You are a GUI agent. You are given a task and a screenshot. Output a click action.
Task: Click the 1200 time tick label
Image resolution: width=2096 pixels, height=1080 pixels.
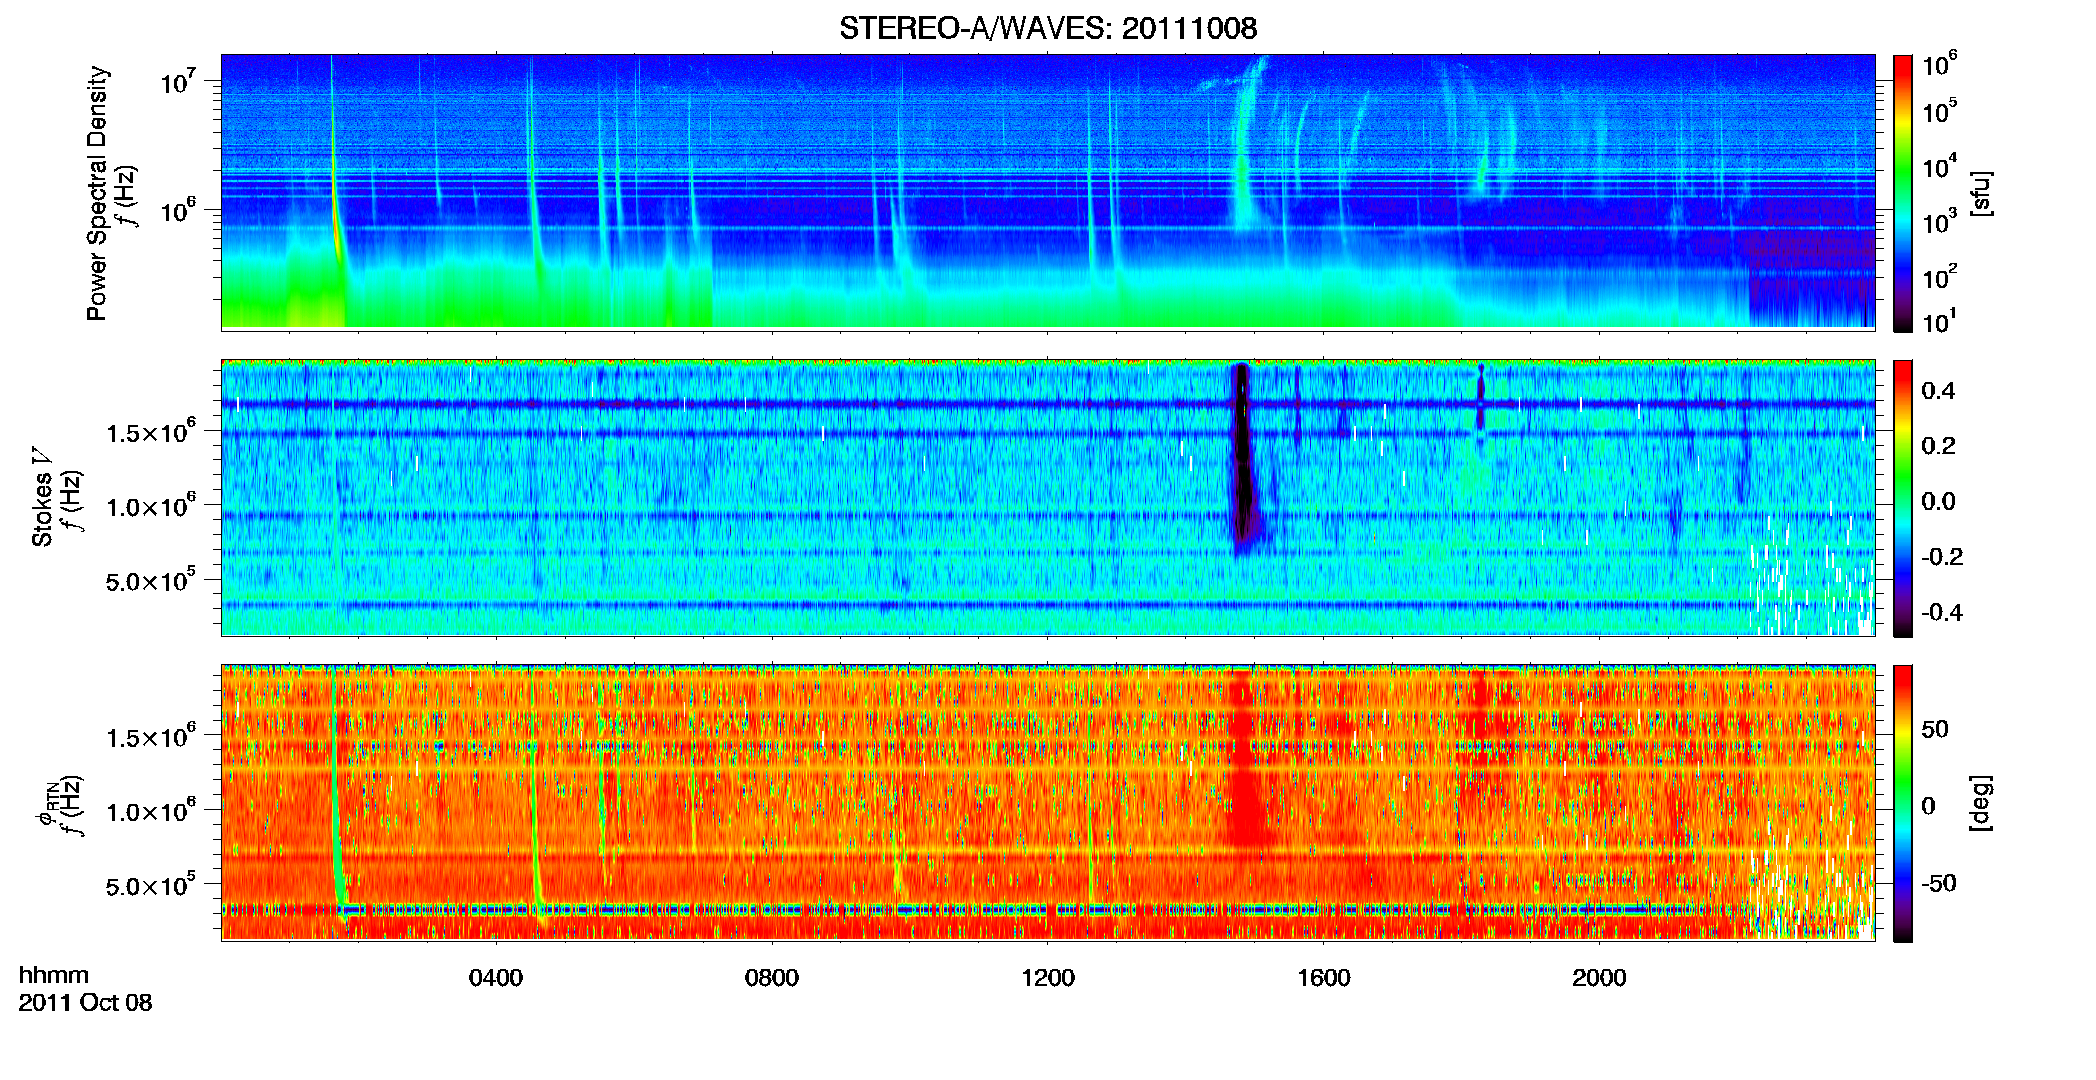(x=1047, y=978)
